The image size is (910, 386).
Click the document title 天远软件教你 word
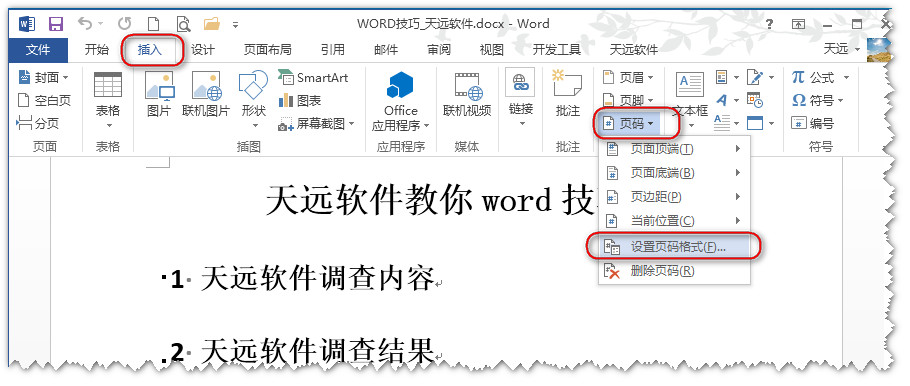pos(410,201)
